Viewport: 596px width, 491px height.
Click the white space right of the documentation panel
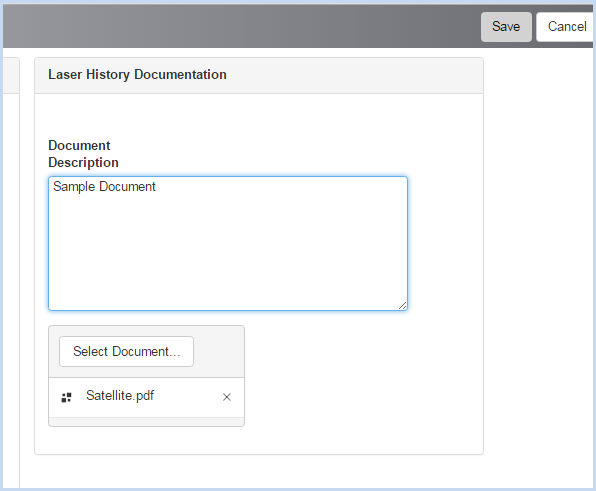(x=538, y=266)
